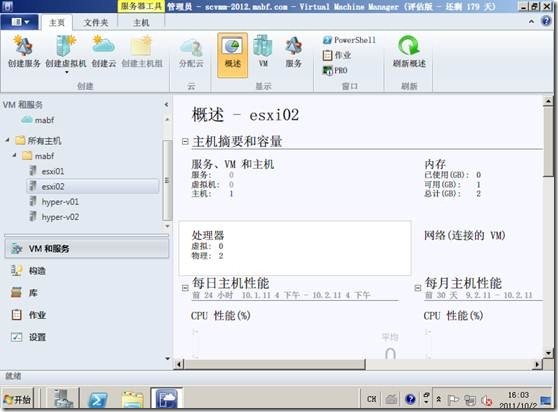
Task: Open the VM 和服务 workspace
Action: [86, 248]
